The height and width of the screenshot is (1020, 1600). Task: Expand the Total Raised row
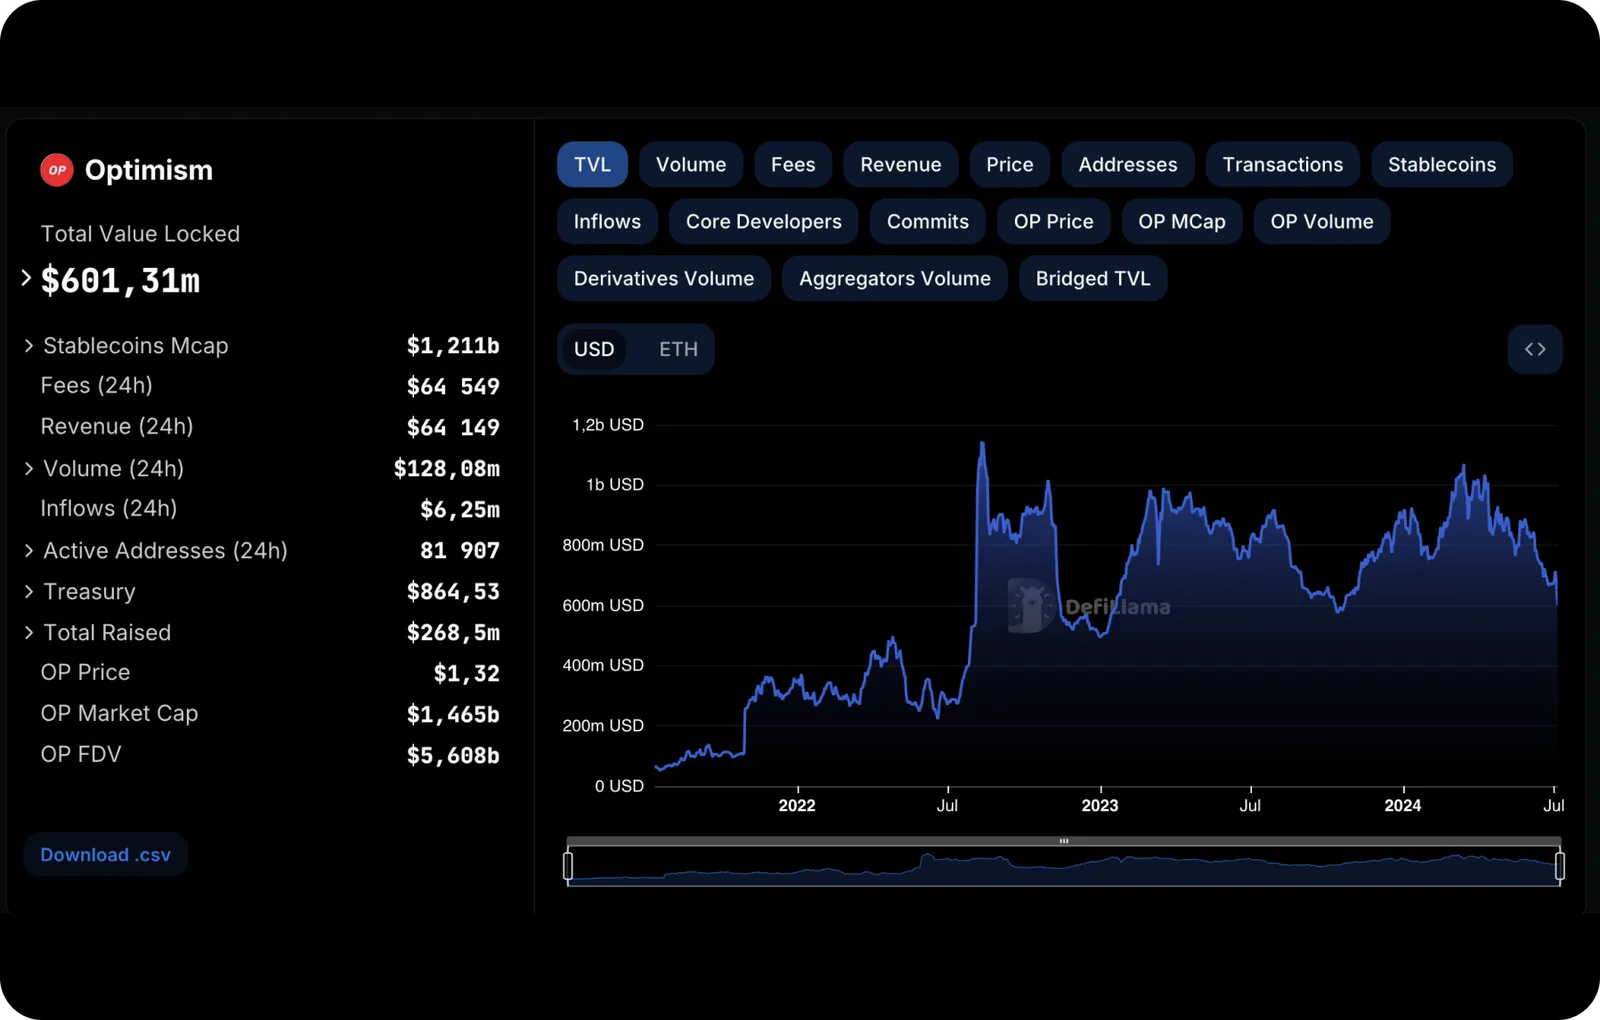[29, 632]
